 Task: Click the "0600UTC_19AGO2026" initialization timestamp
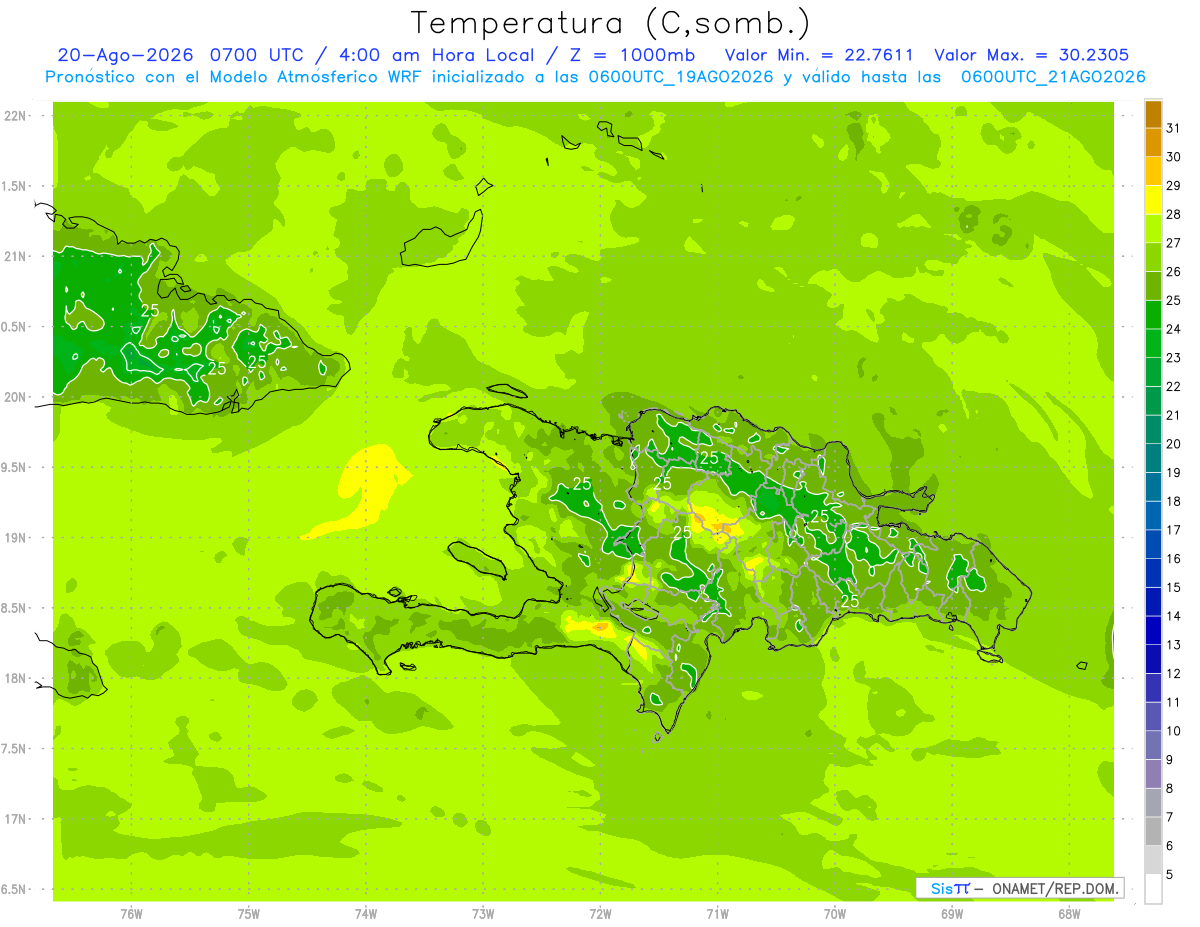coord(680,77)
